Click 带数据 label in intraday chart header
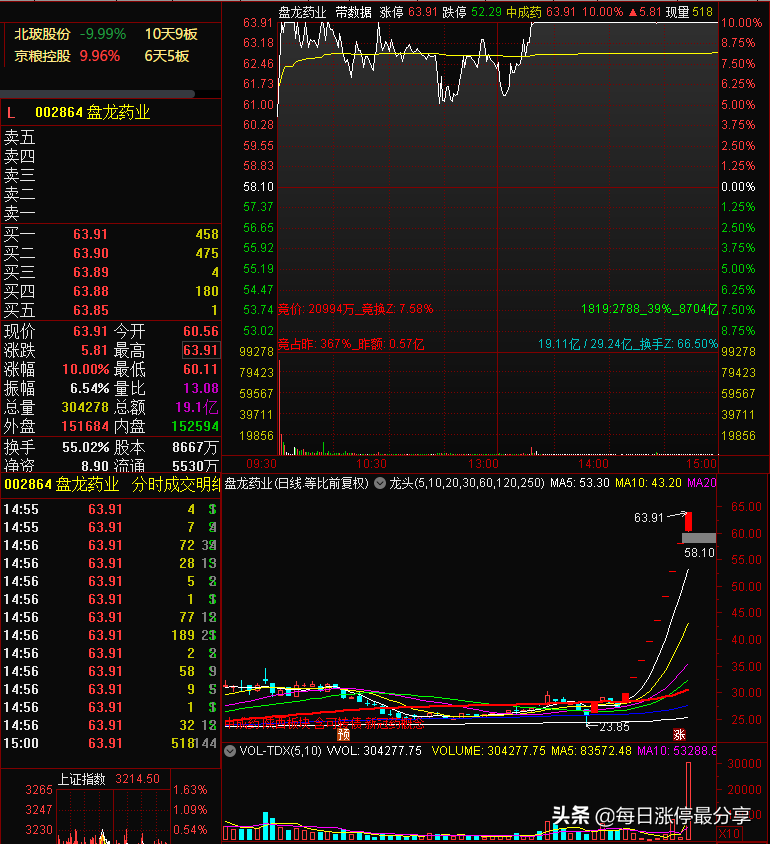The width and height of the screenshot is (770, 844). coord(354,12)
